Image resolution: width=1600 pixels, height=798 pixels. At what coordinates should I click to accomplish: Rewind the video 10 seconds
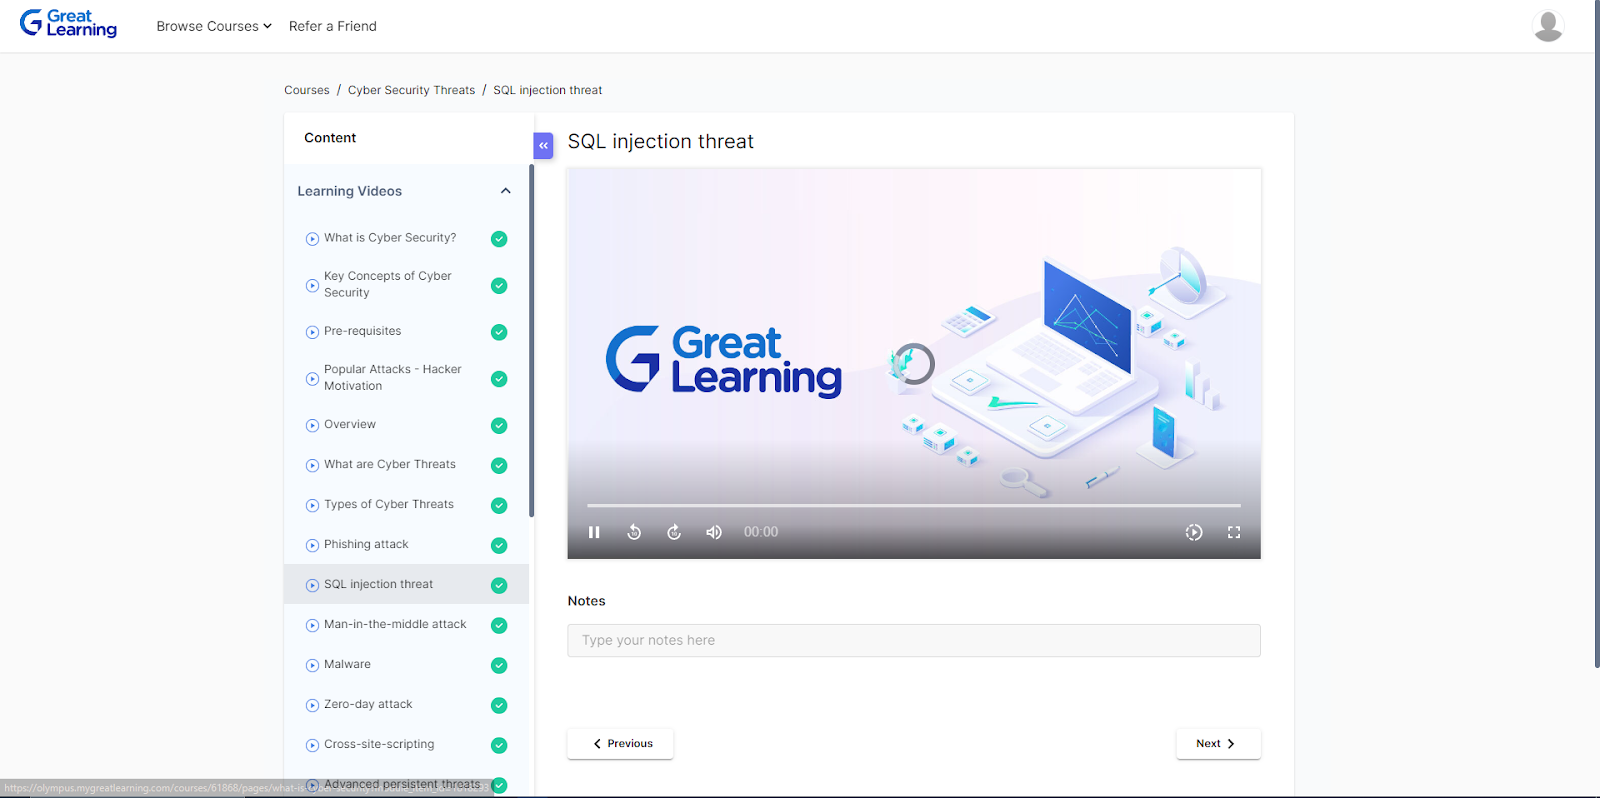pos(634,532)
